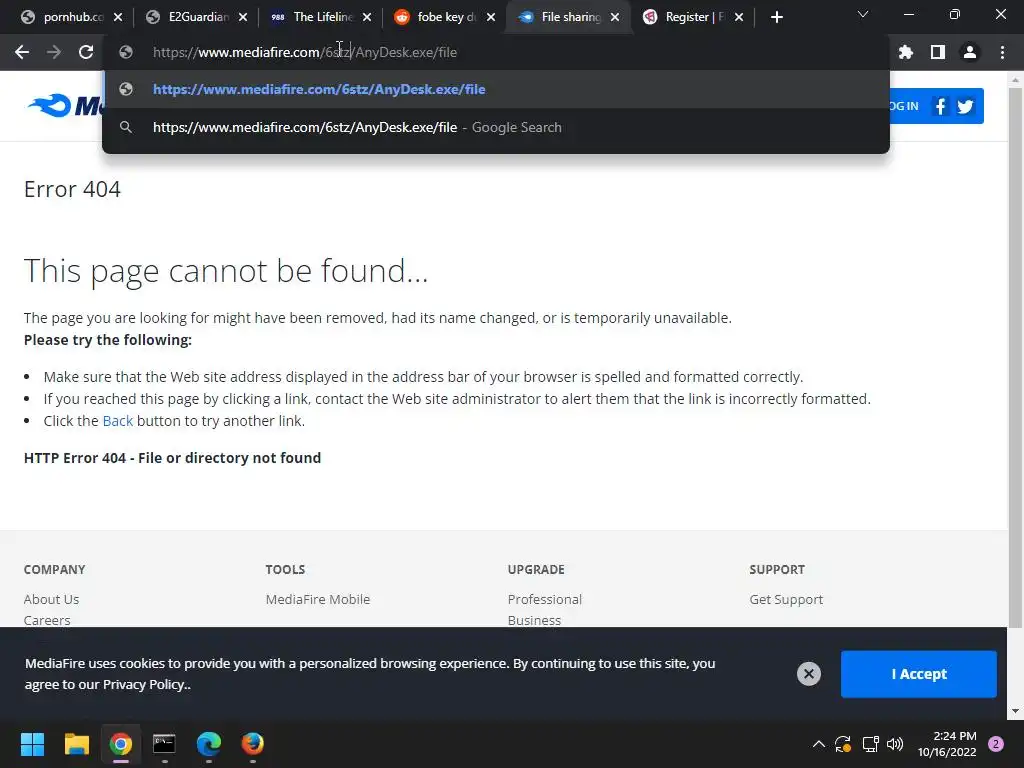Open the MediaFire Mobile link
Image resolution: width=1024 pixels, height=768 pixels.
click(x=317, y=599)
